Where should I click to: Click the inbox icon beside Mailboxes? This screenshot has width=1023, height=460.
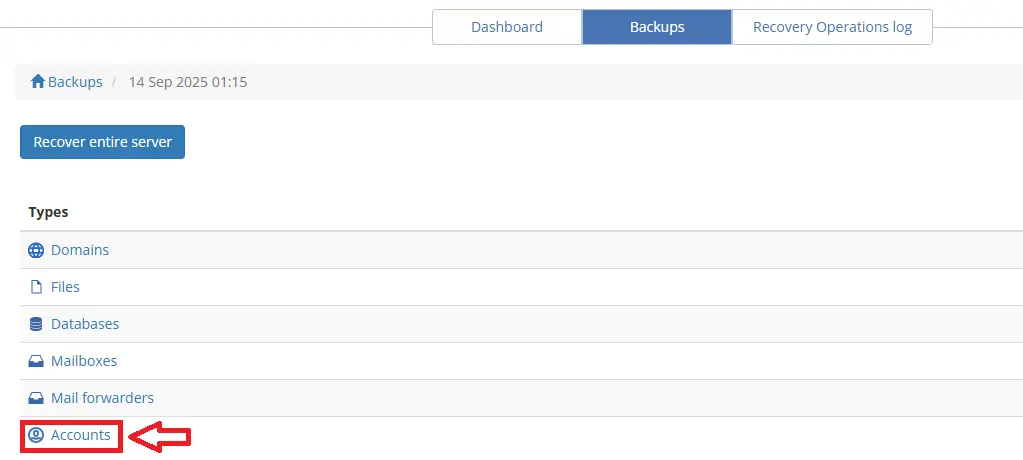[37, 361]
